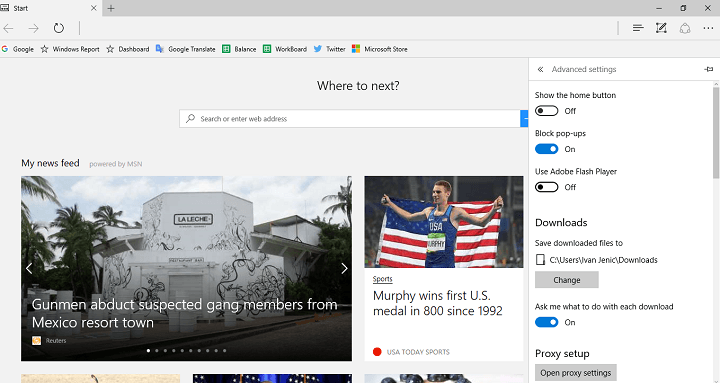This screenshot has width=720, height=383.
Task: Enable Use Adobe Flash Player switch
Action: (546, 187)
